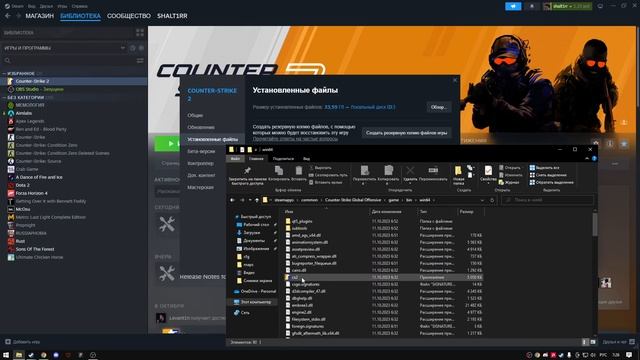Open Windows Start button
The height and width of the screenshot is (360, 640).
click(6, 355)
